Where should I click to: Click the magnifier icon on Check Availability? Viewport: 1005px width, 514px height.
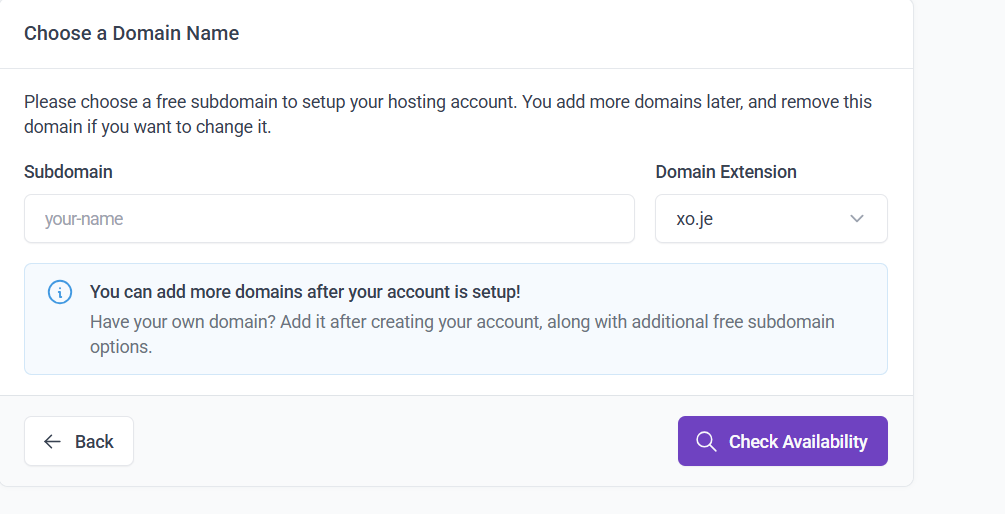(x=706, y=442)
